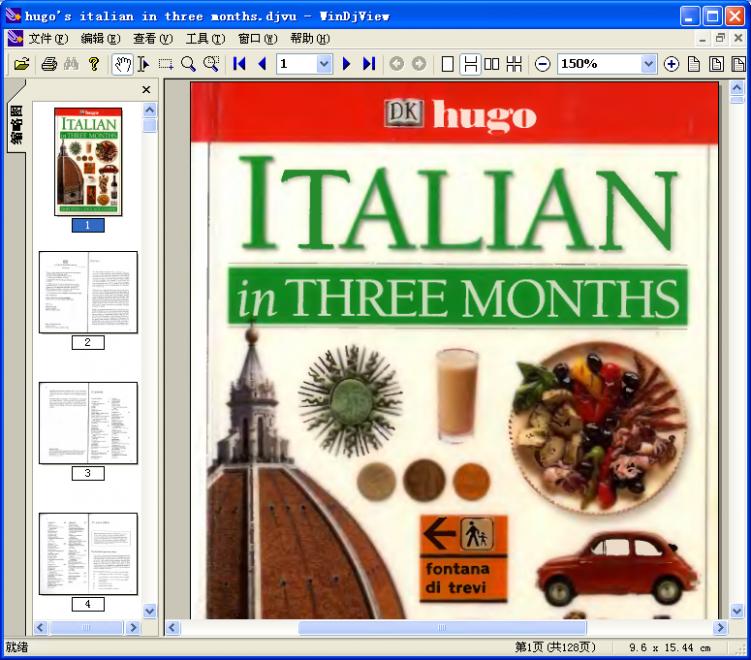
Task: Select the zoom to rectangle tool
Action: [x=211, y=64]
